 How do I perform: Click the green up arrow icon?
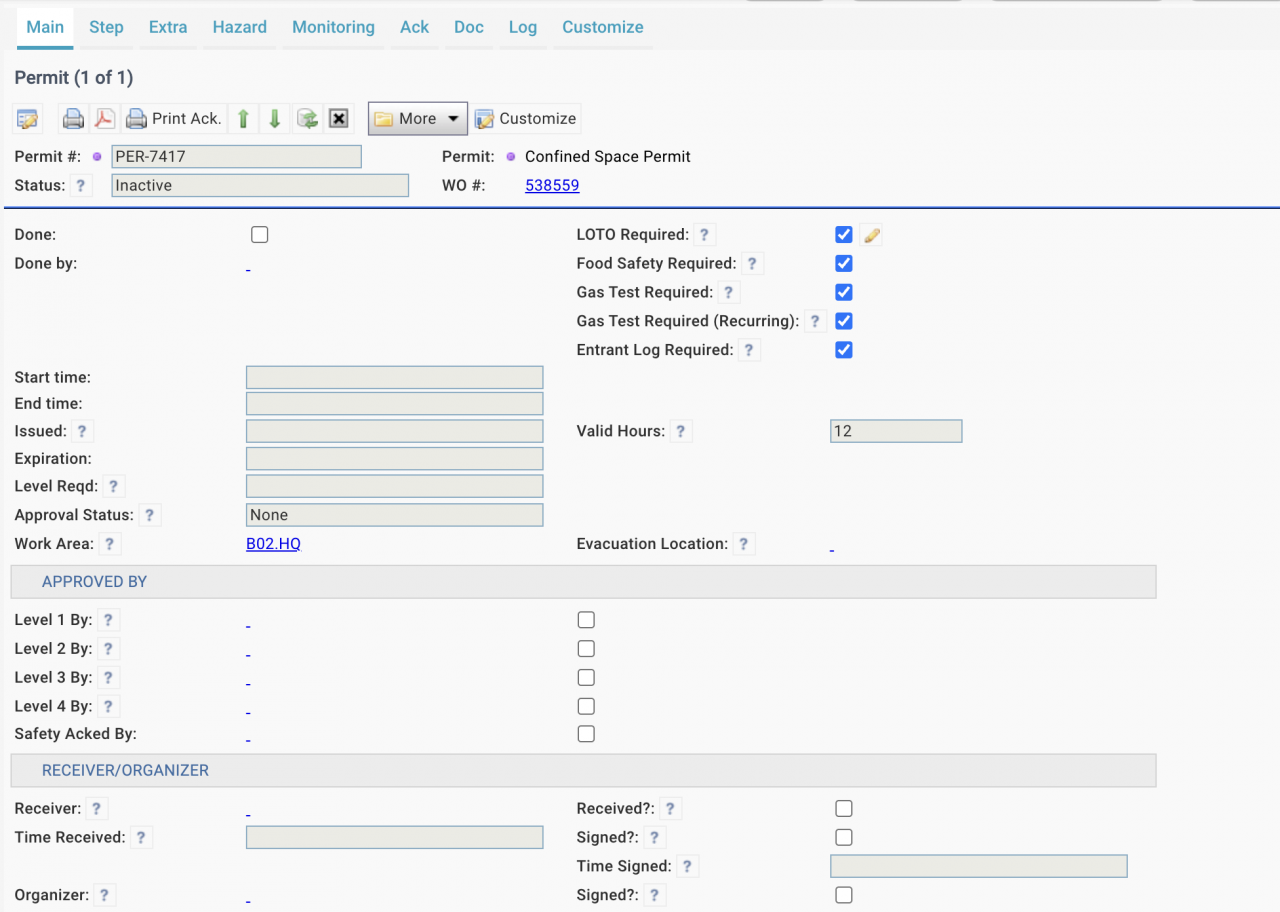tap(243, 119)
